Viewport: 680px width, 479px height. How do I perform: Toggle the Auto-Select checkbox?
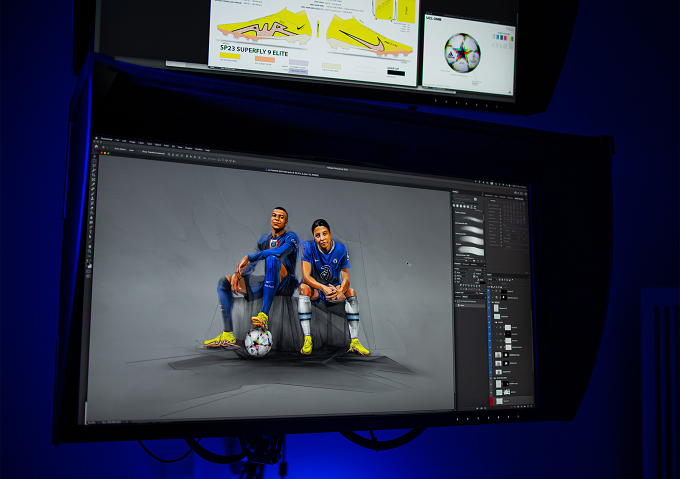tap(111, 148)
